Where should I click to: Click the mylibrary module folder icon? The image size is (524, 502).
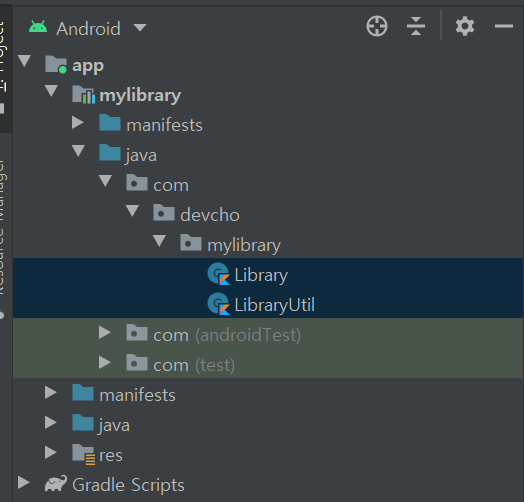[84, 95]
